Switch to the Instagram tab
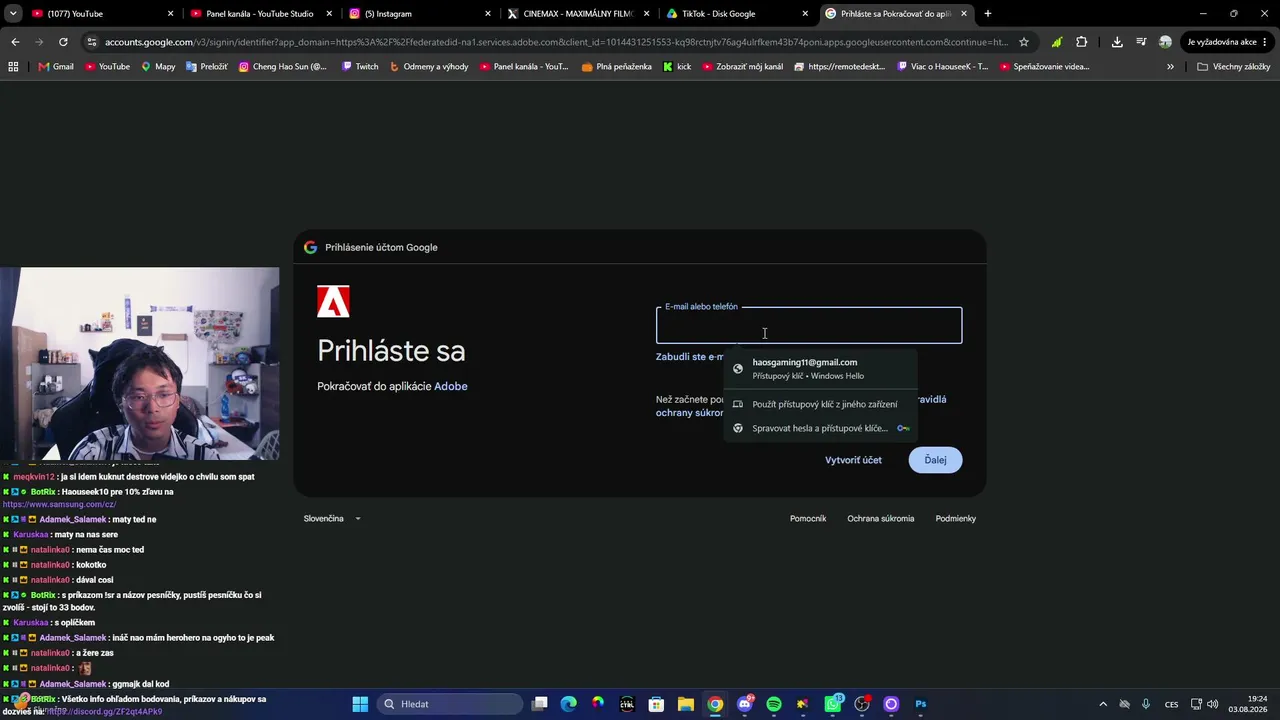 419,14
